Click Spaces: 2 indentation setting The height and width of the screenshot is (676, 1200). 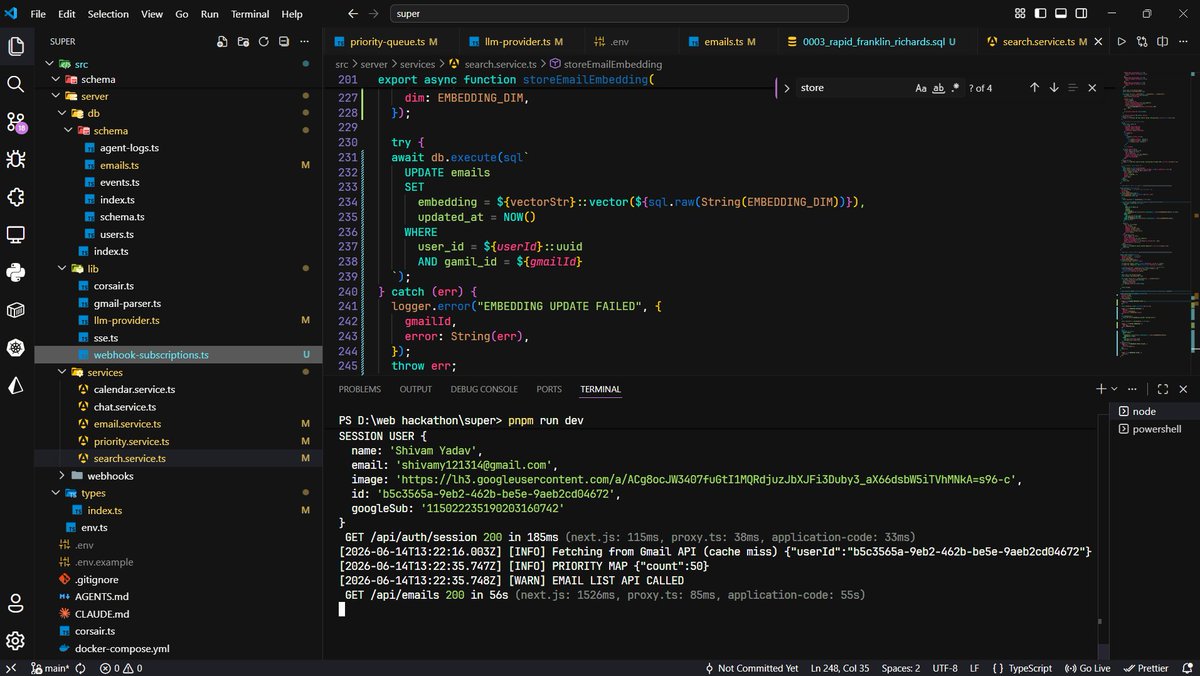tap(901, 668)
